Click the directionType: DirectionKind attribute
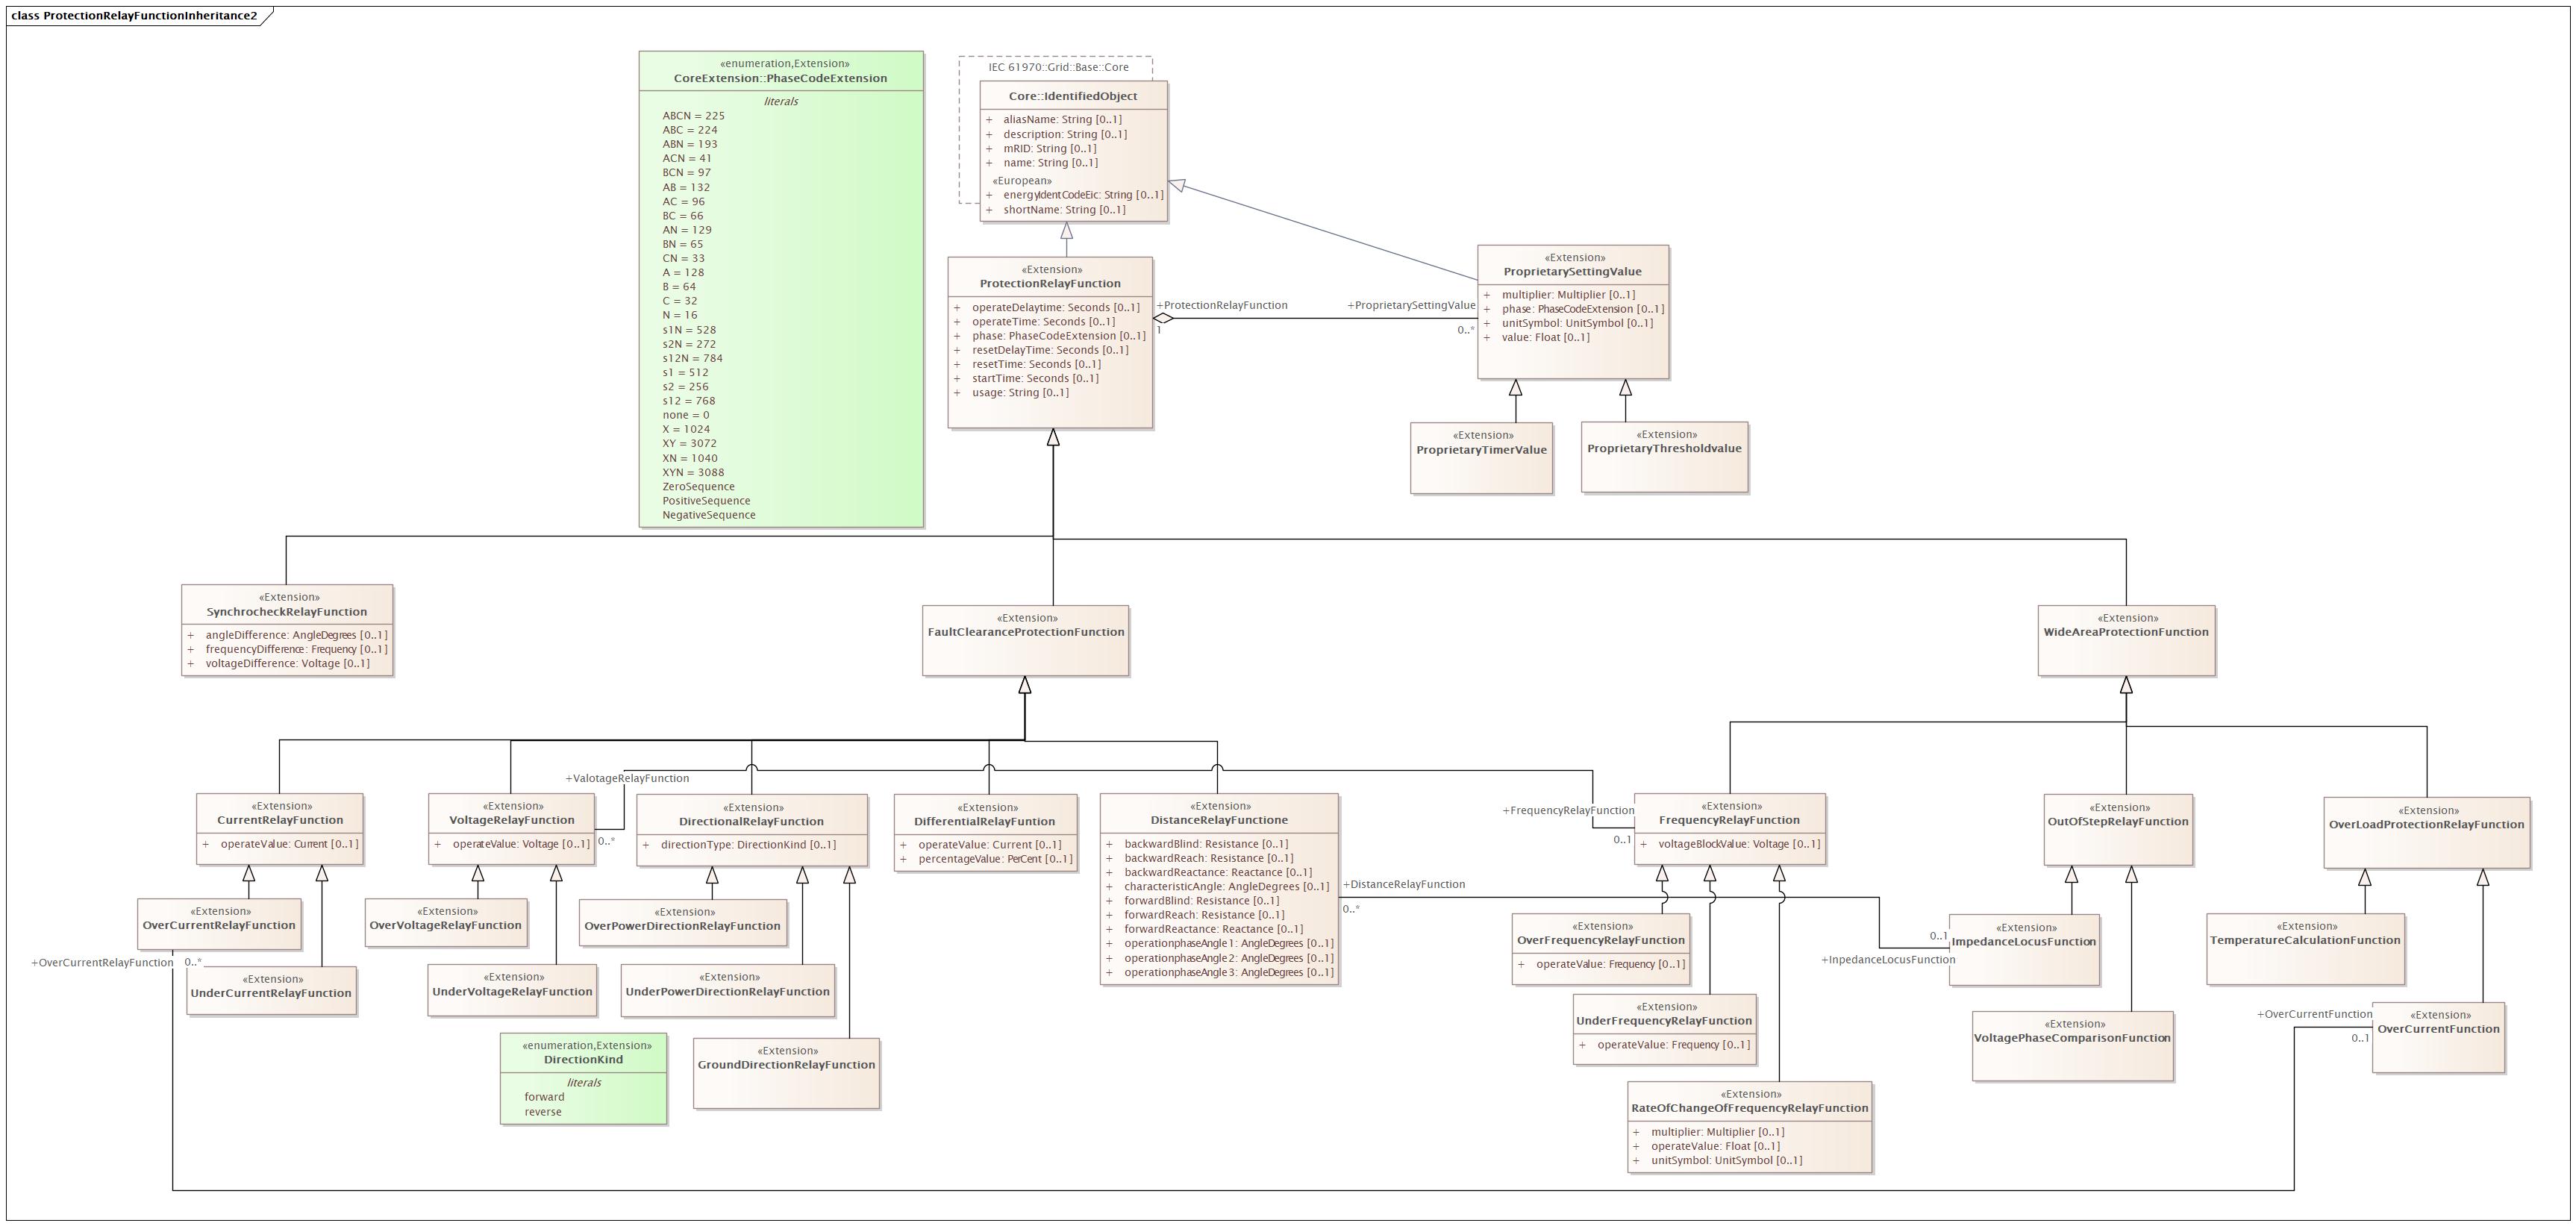This screenshot has height=1226, width=2576. 749,845
